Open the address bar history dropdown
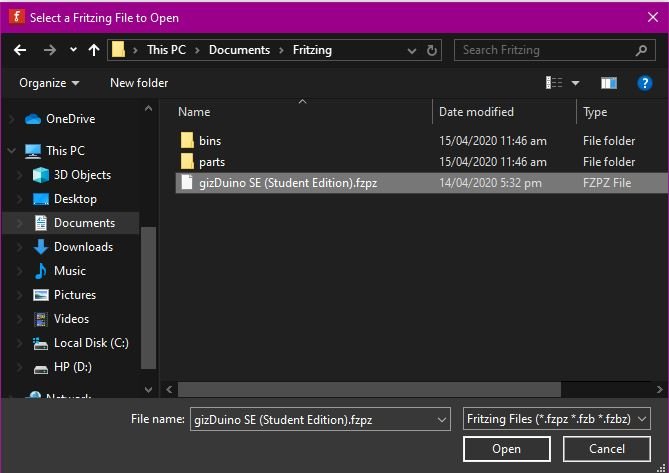Screen dimensions: 669x473 tap(412, 51)
